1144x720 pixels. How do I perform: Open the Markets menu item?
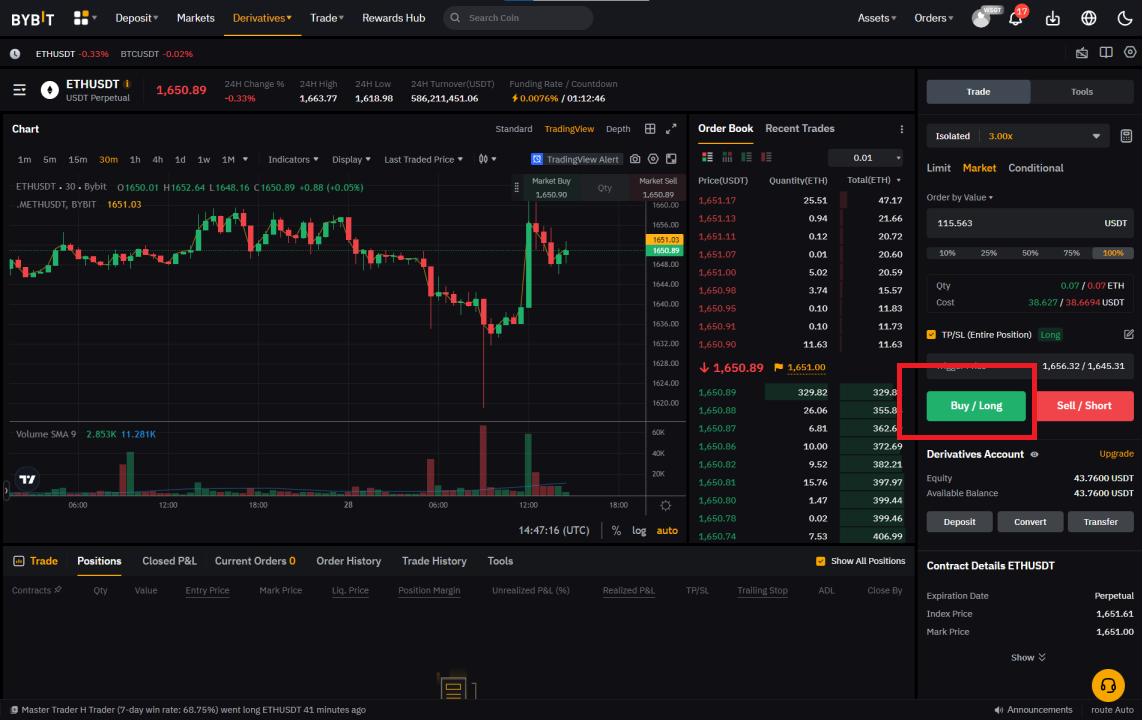click(x=196, y=18)
